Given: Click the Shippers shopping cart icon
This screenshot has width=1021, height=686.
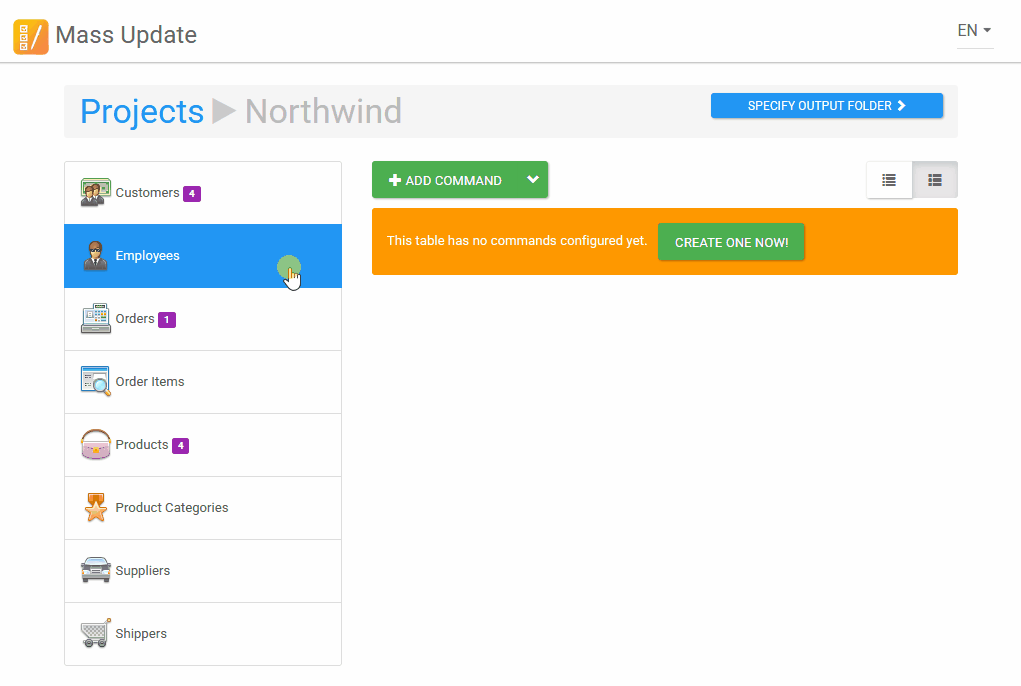Looking at the screenshot, I should (x=95, y=634).
